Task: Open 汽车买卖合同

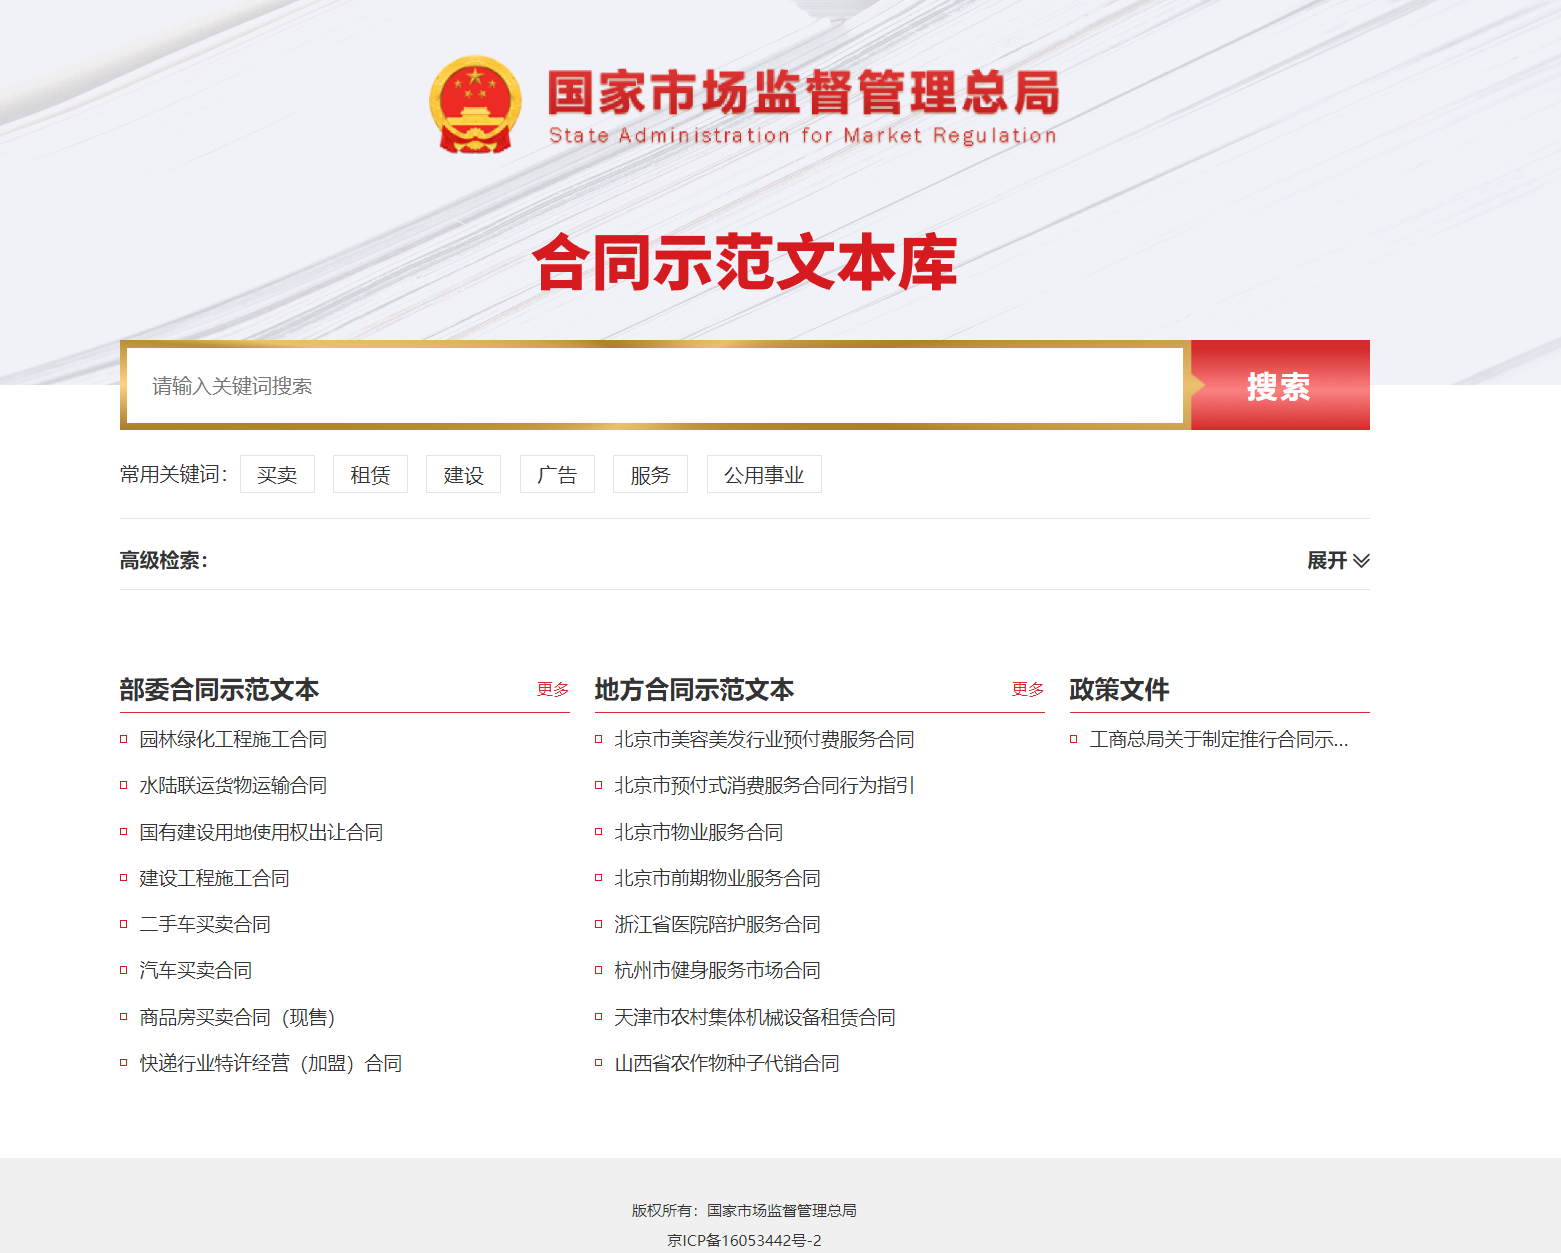Action: 196,970
